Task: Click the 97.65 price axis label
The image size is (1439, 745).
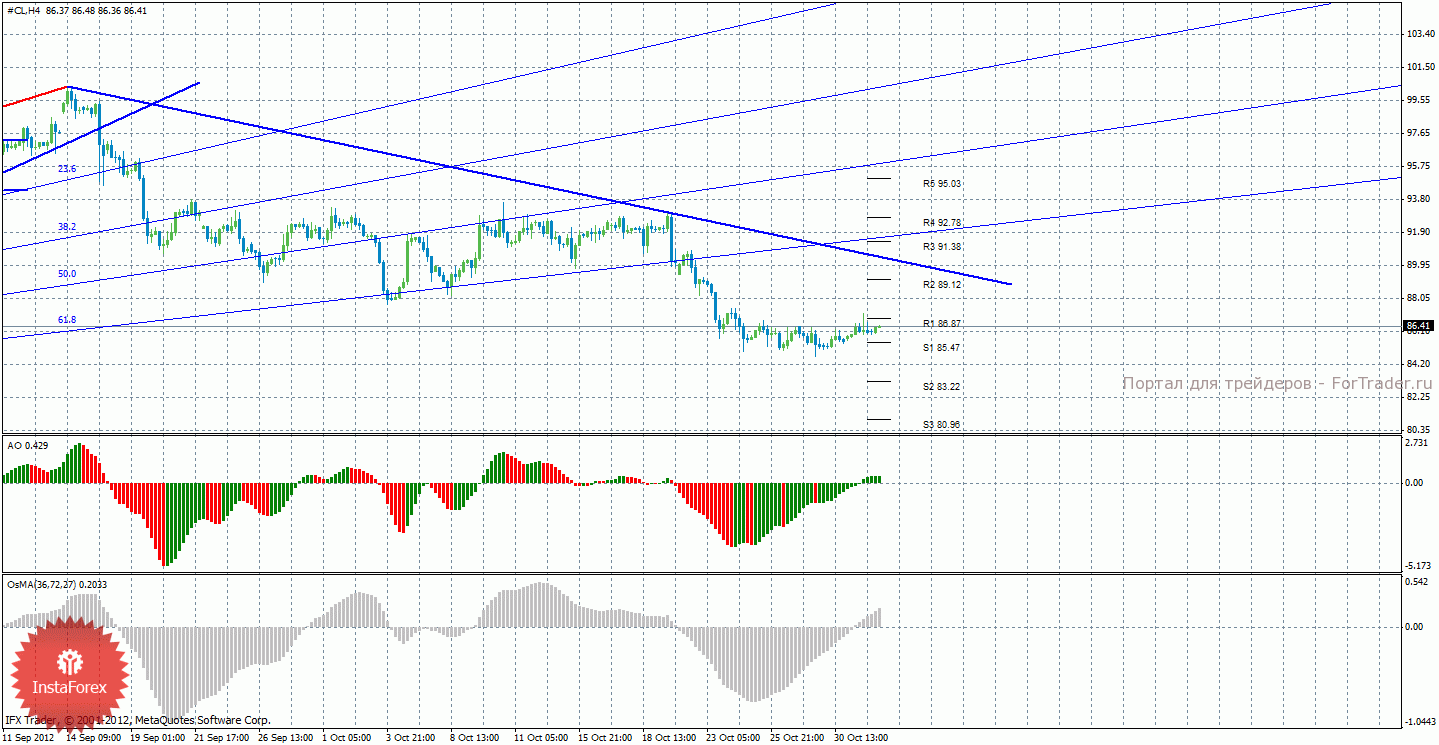Action: [1421, 133]
